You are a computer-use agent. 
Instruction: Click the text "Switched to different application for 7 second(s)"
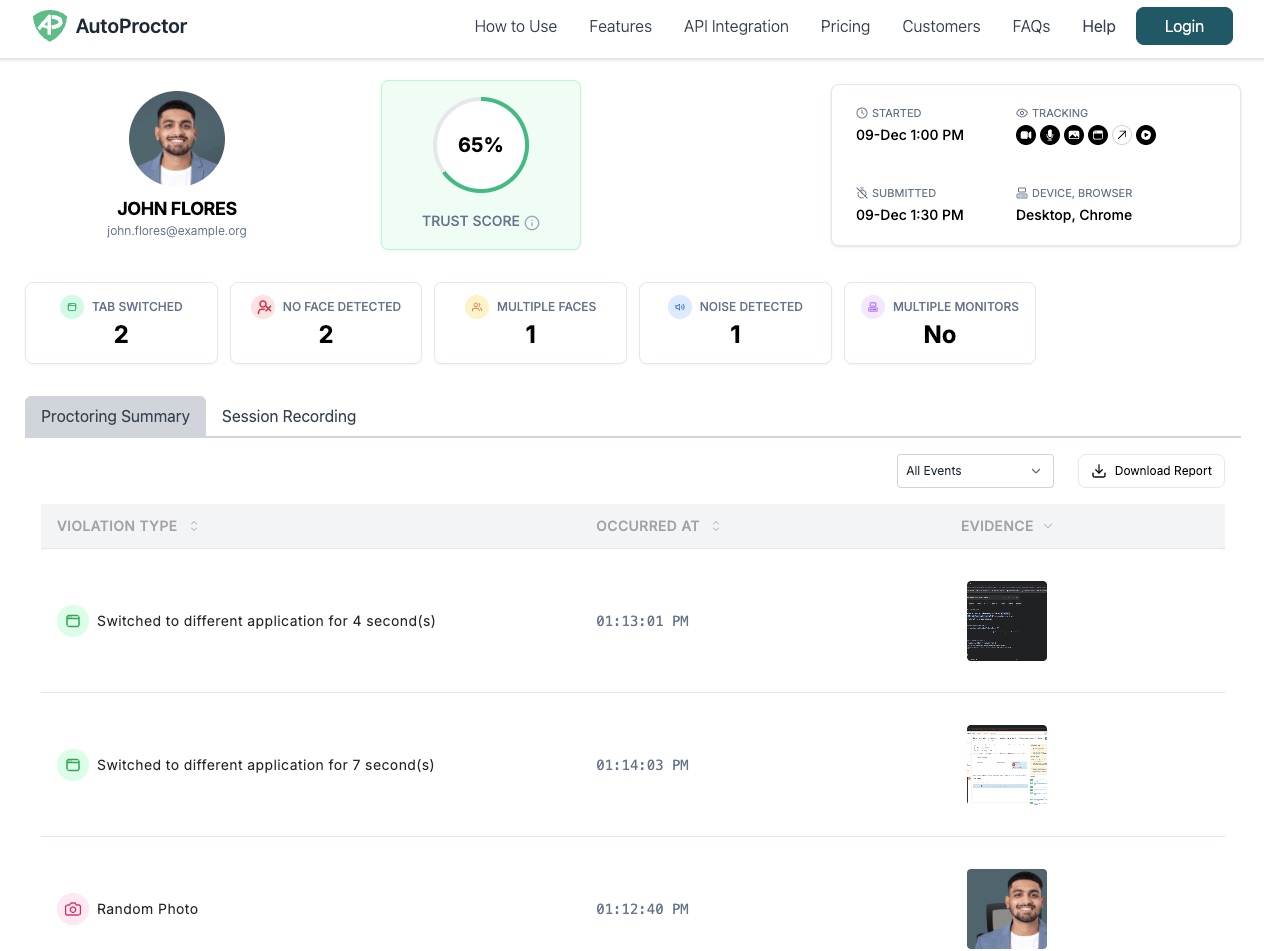coord(266,765)
